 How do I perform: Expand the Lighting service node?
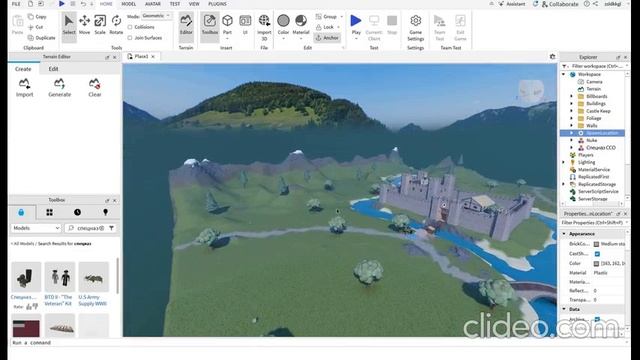pyautogui.click(x=564, y=162)
